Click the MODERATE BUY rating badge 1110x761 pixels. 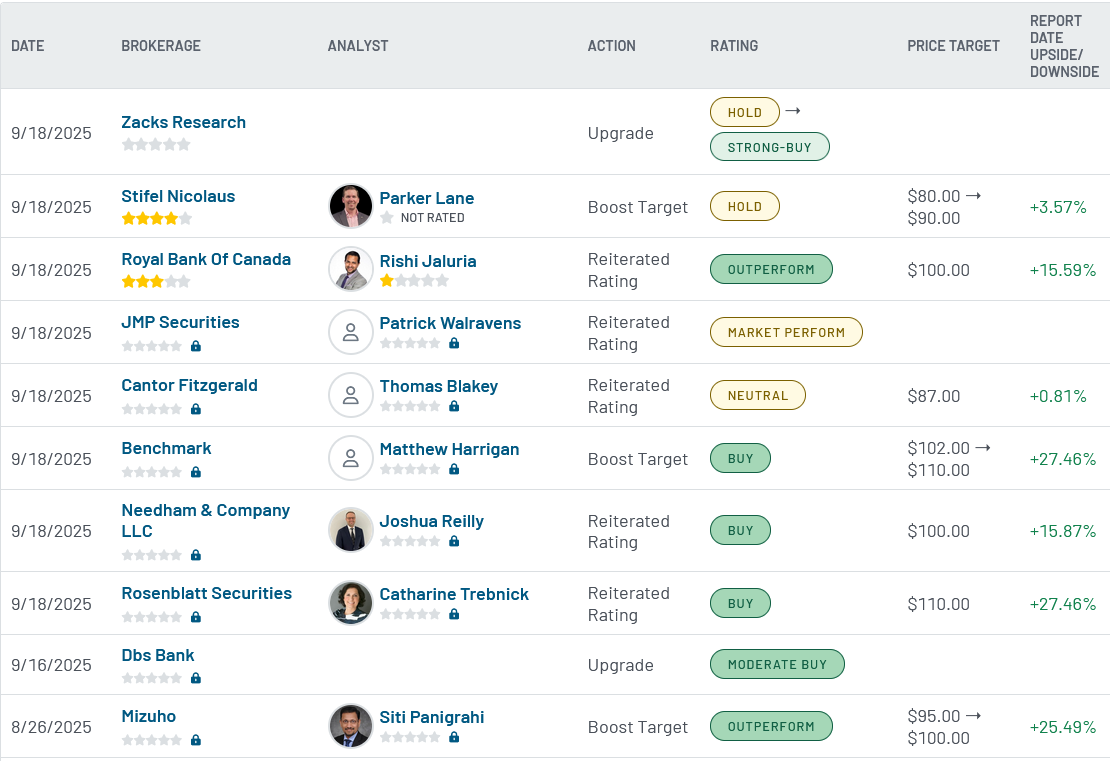(777, 665)
